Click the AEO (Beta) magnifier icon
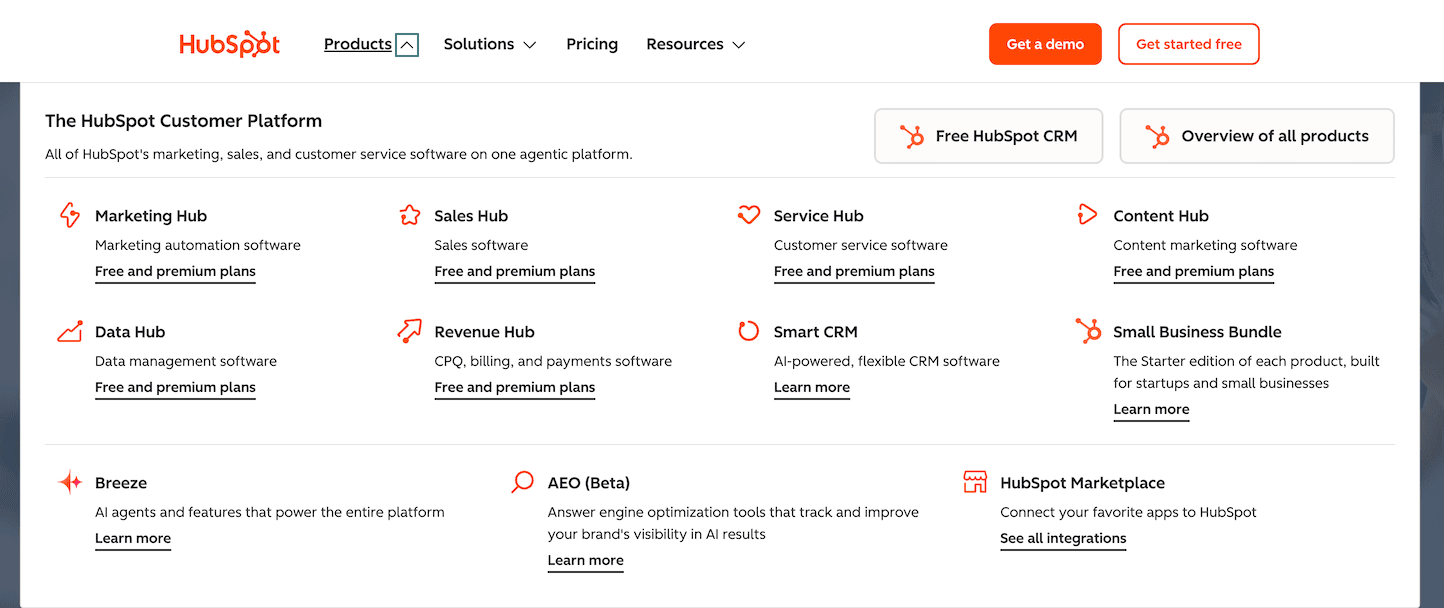The image size is (1444, 608). tap(522, 483)
